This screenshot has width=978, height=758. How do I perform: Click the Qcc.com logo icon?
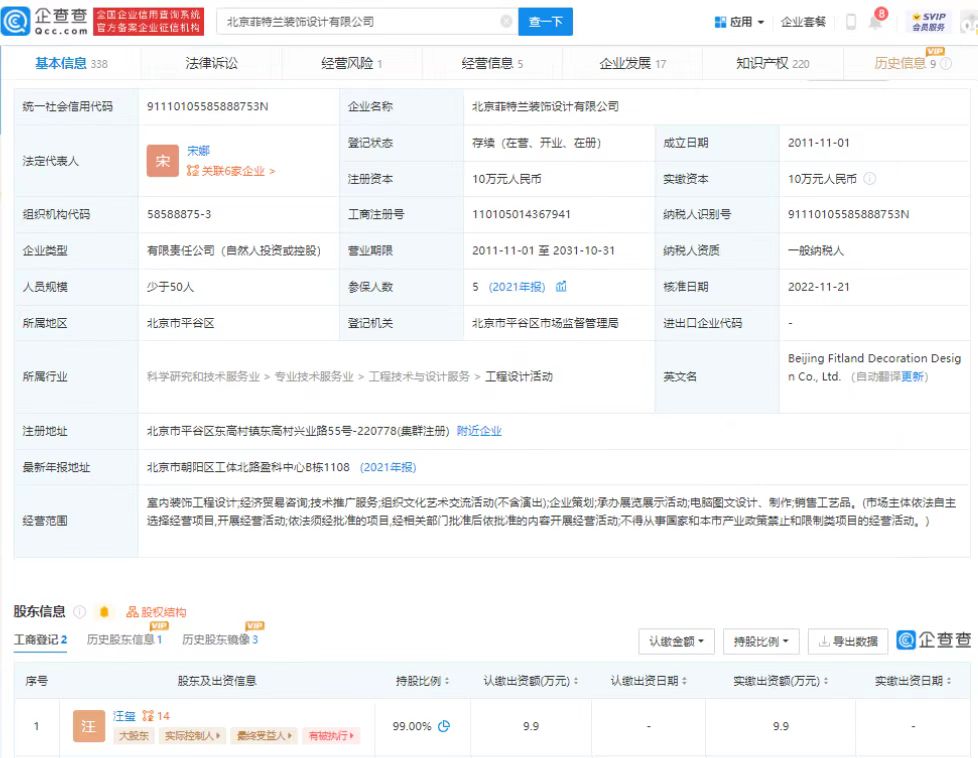(x=17, y=21)
